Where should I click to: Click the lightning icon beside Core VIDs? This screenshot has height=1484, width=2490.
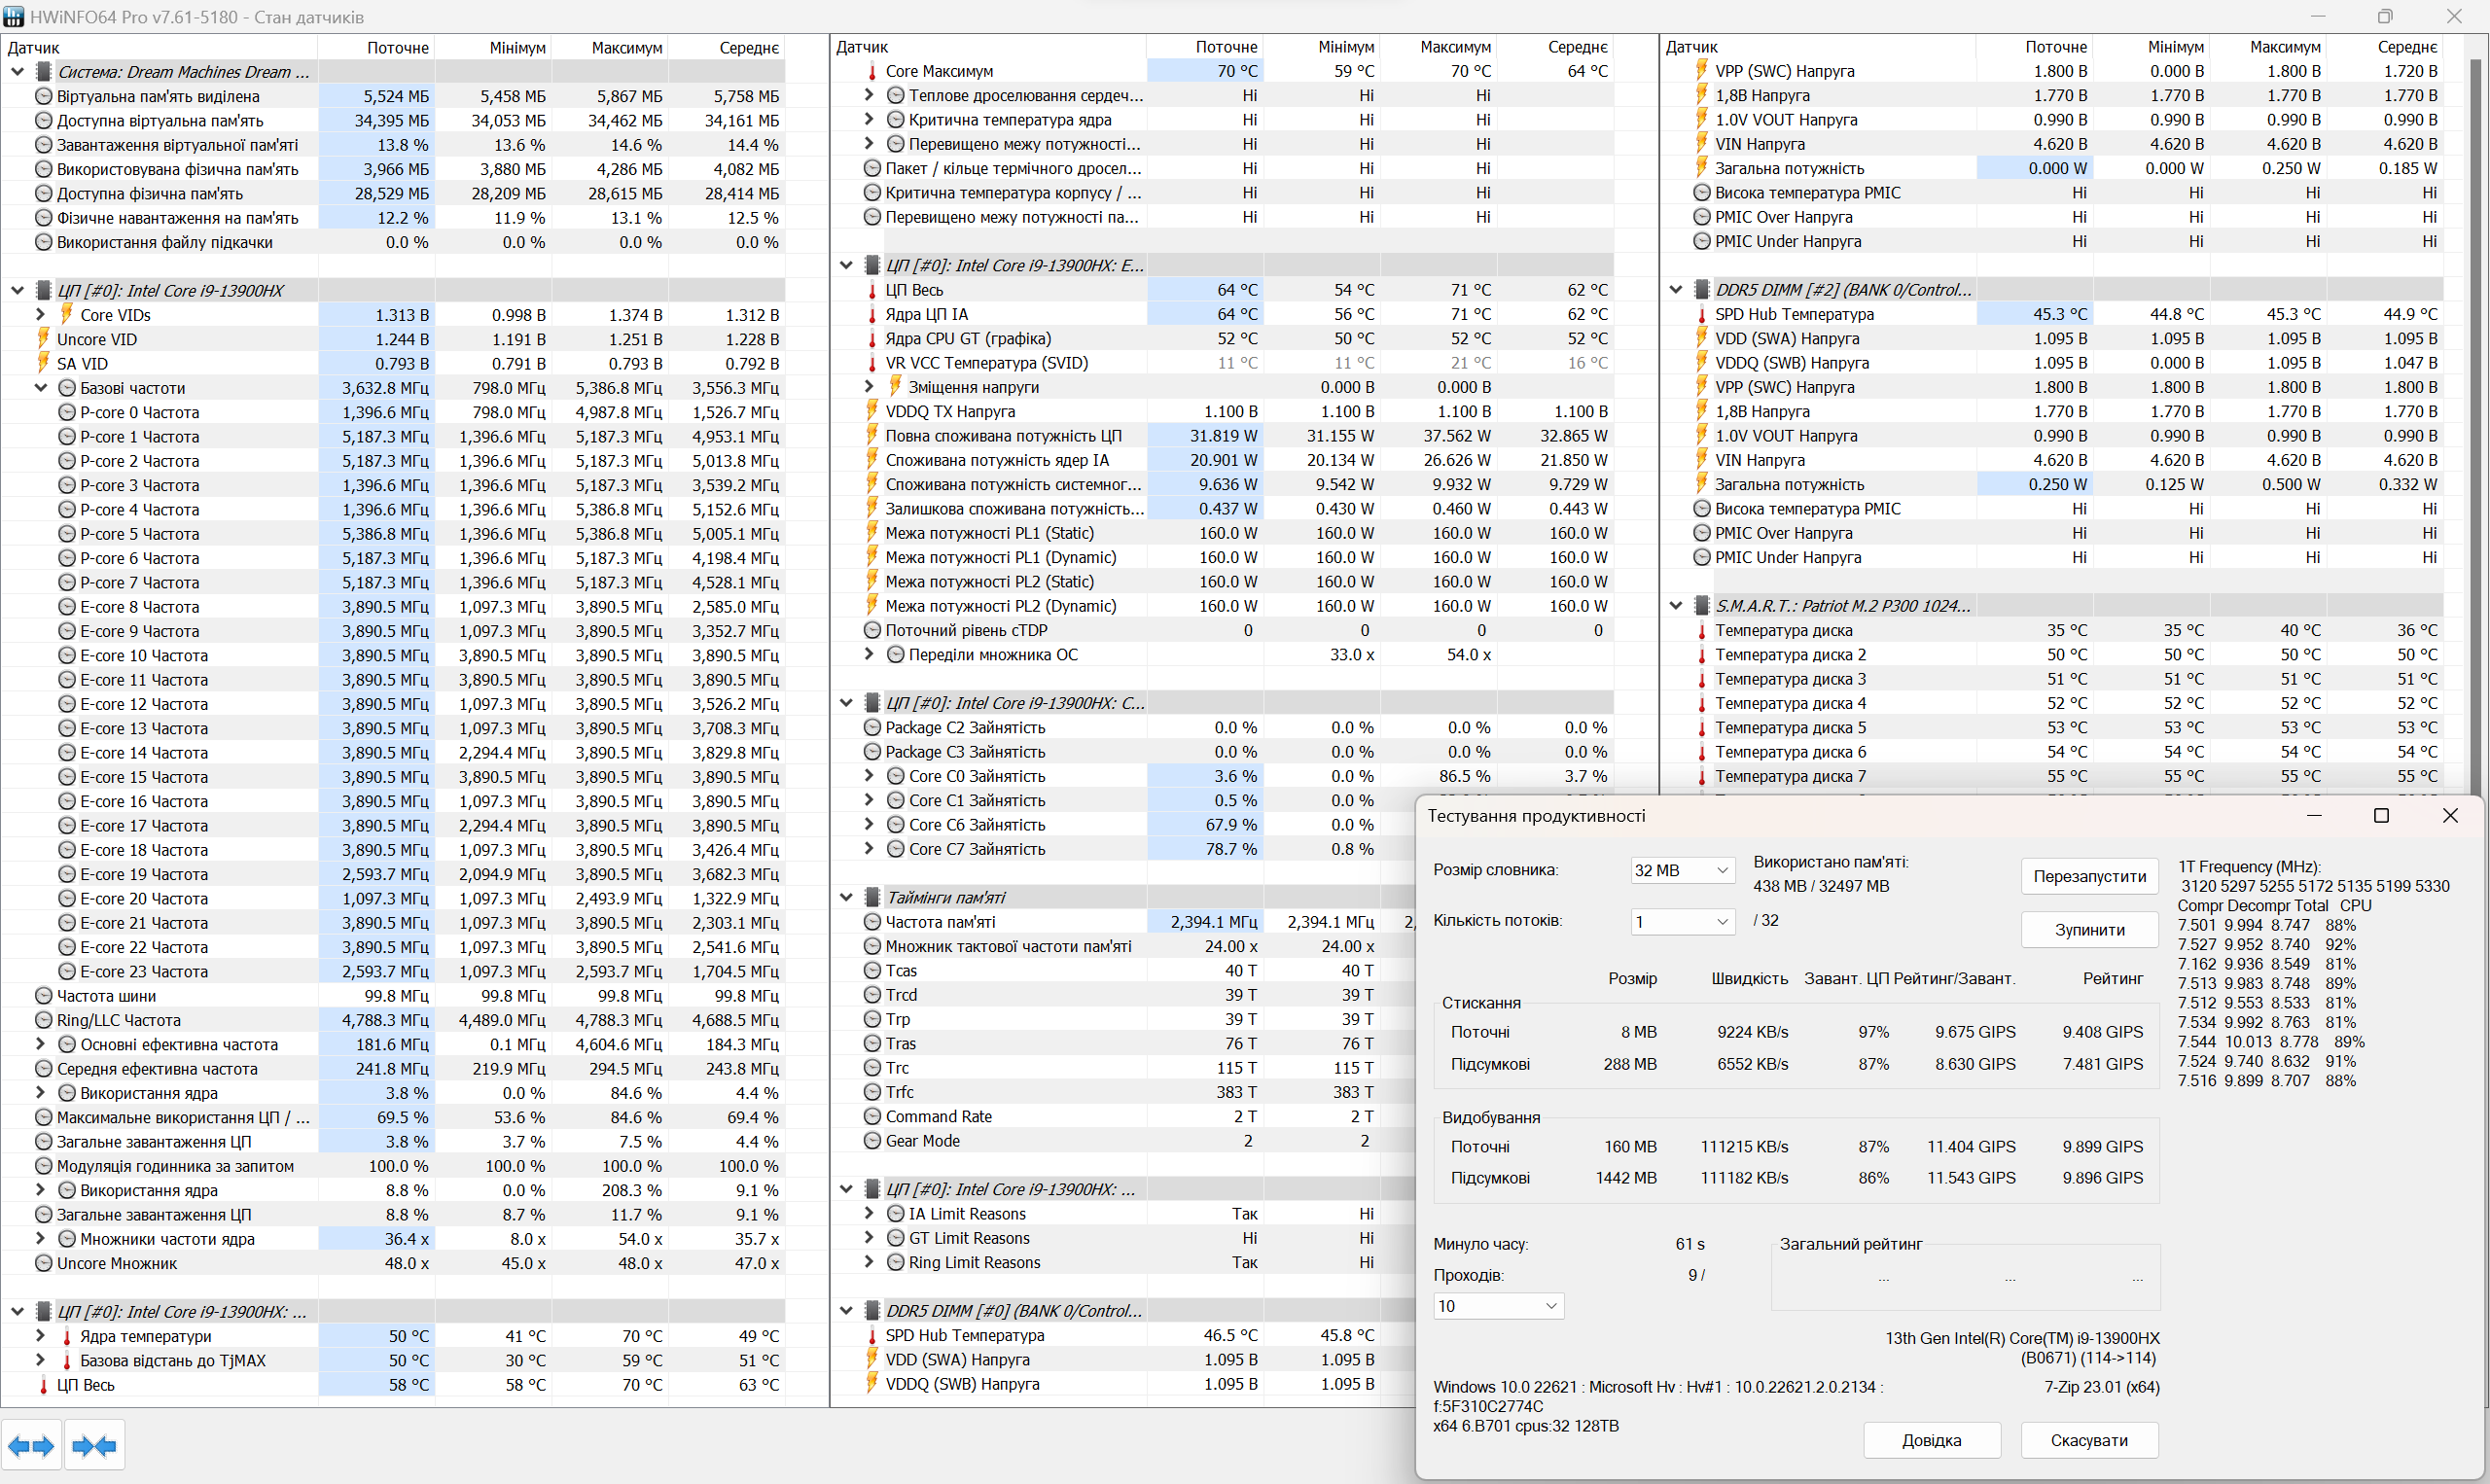[x=67, y=315]
